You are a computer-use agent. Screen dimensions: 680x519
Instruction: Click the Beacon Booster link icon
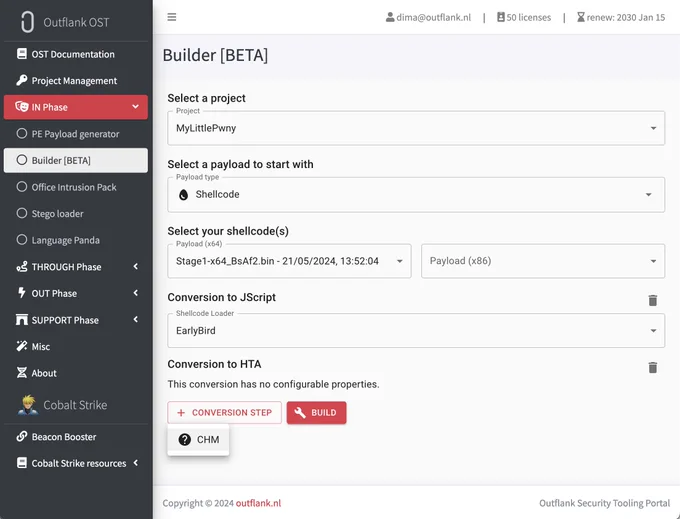click(x=21, y=436)
